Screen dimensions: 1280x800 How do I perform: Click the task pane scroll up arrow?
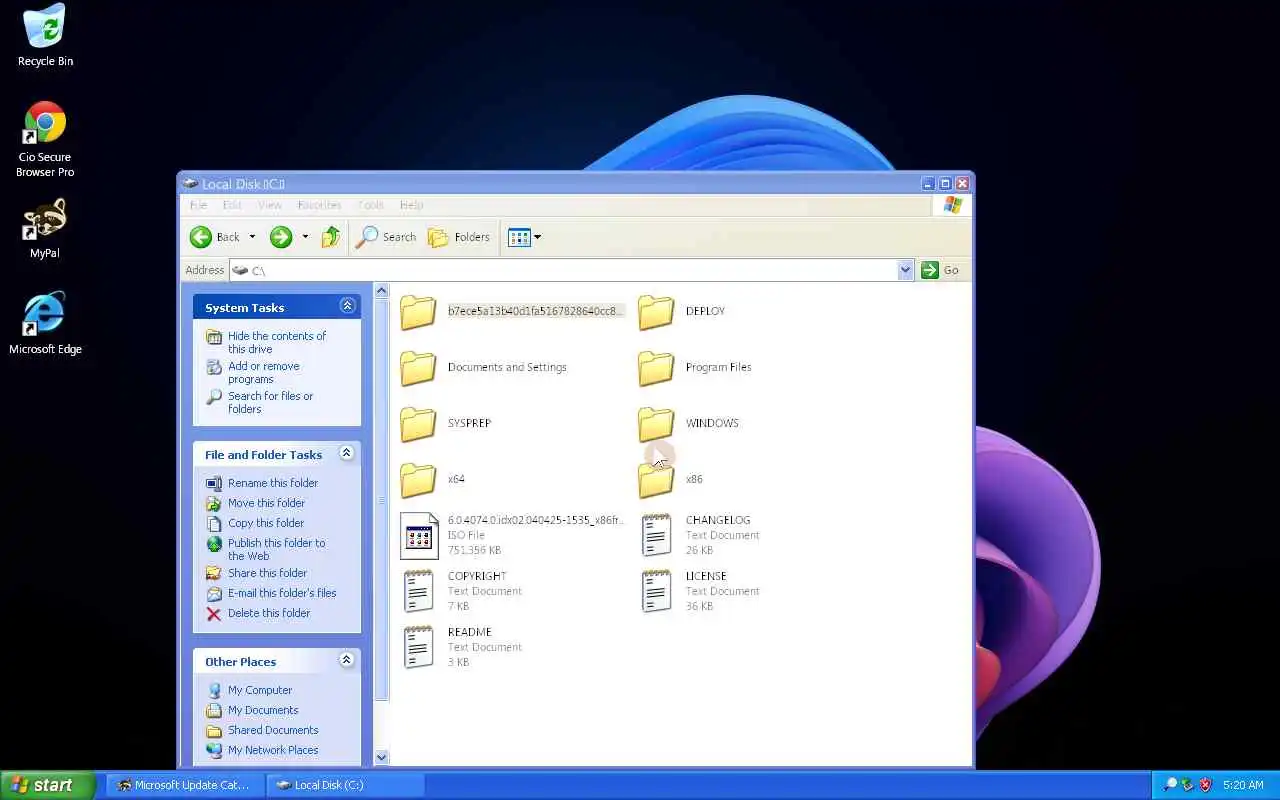pyautogui.click(x=381, y=291)
